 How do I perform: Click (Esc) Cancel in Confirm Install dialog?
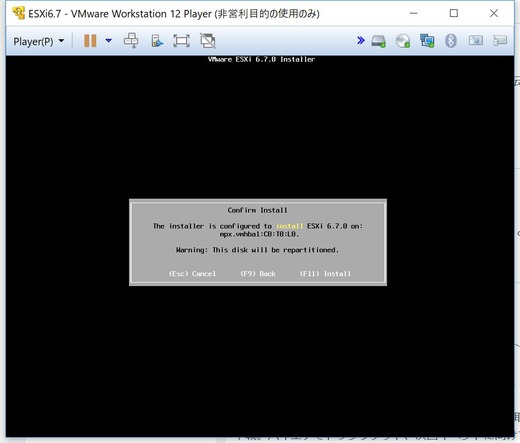192,274
